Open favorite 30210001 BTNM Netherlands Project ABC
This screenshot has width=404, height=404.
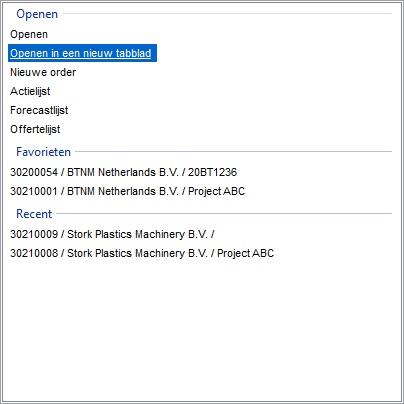(127, 191)
